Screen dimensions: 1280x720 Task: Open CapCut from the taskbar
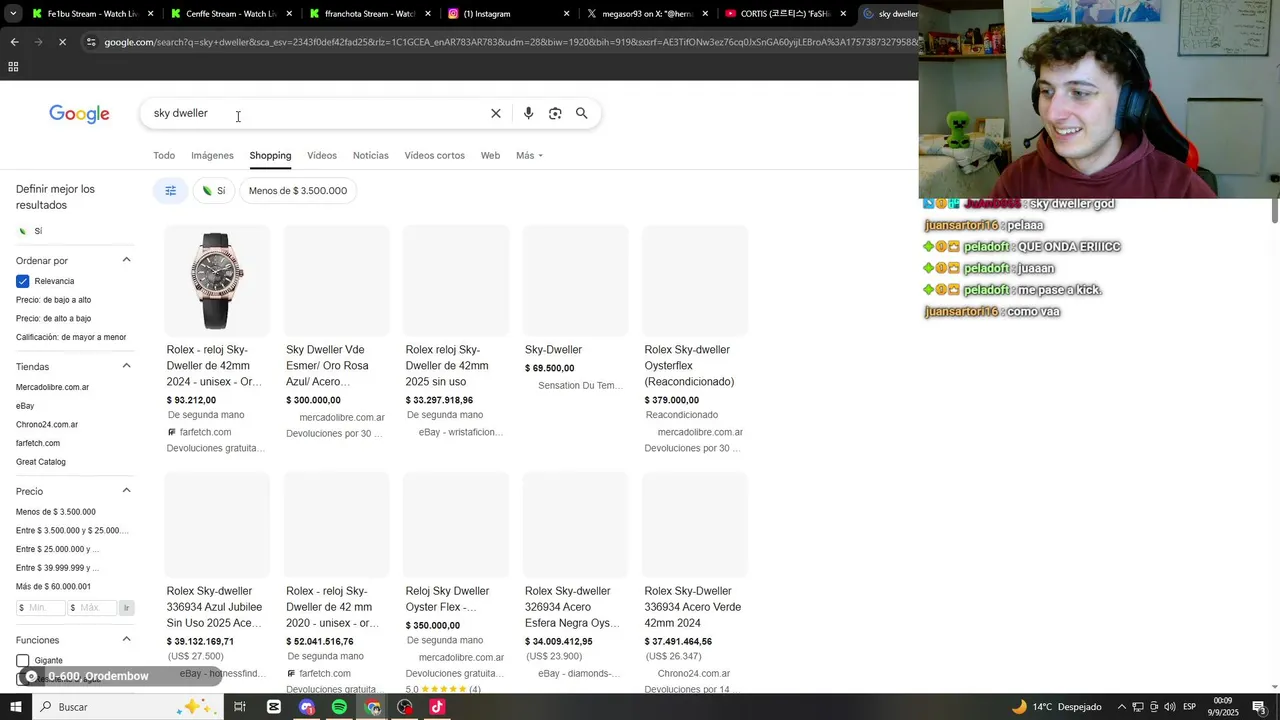[274, 707]
